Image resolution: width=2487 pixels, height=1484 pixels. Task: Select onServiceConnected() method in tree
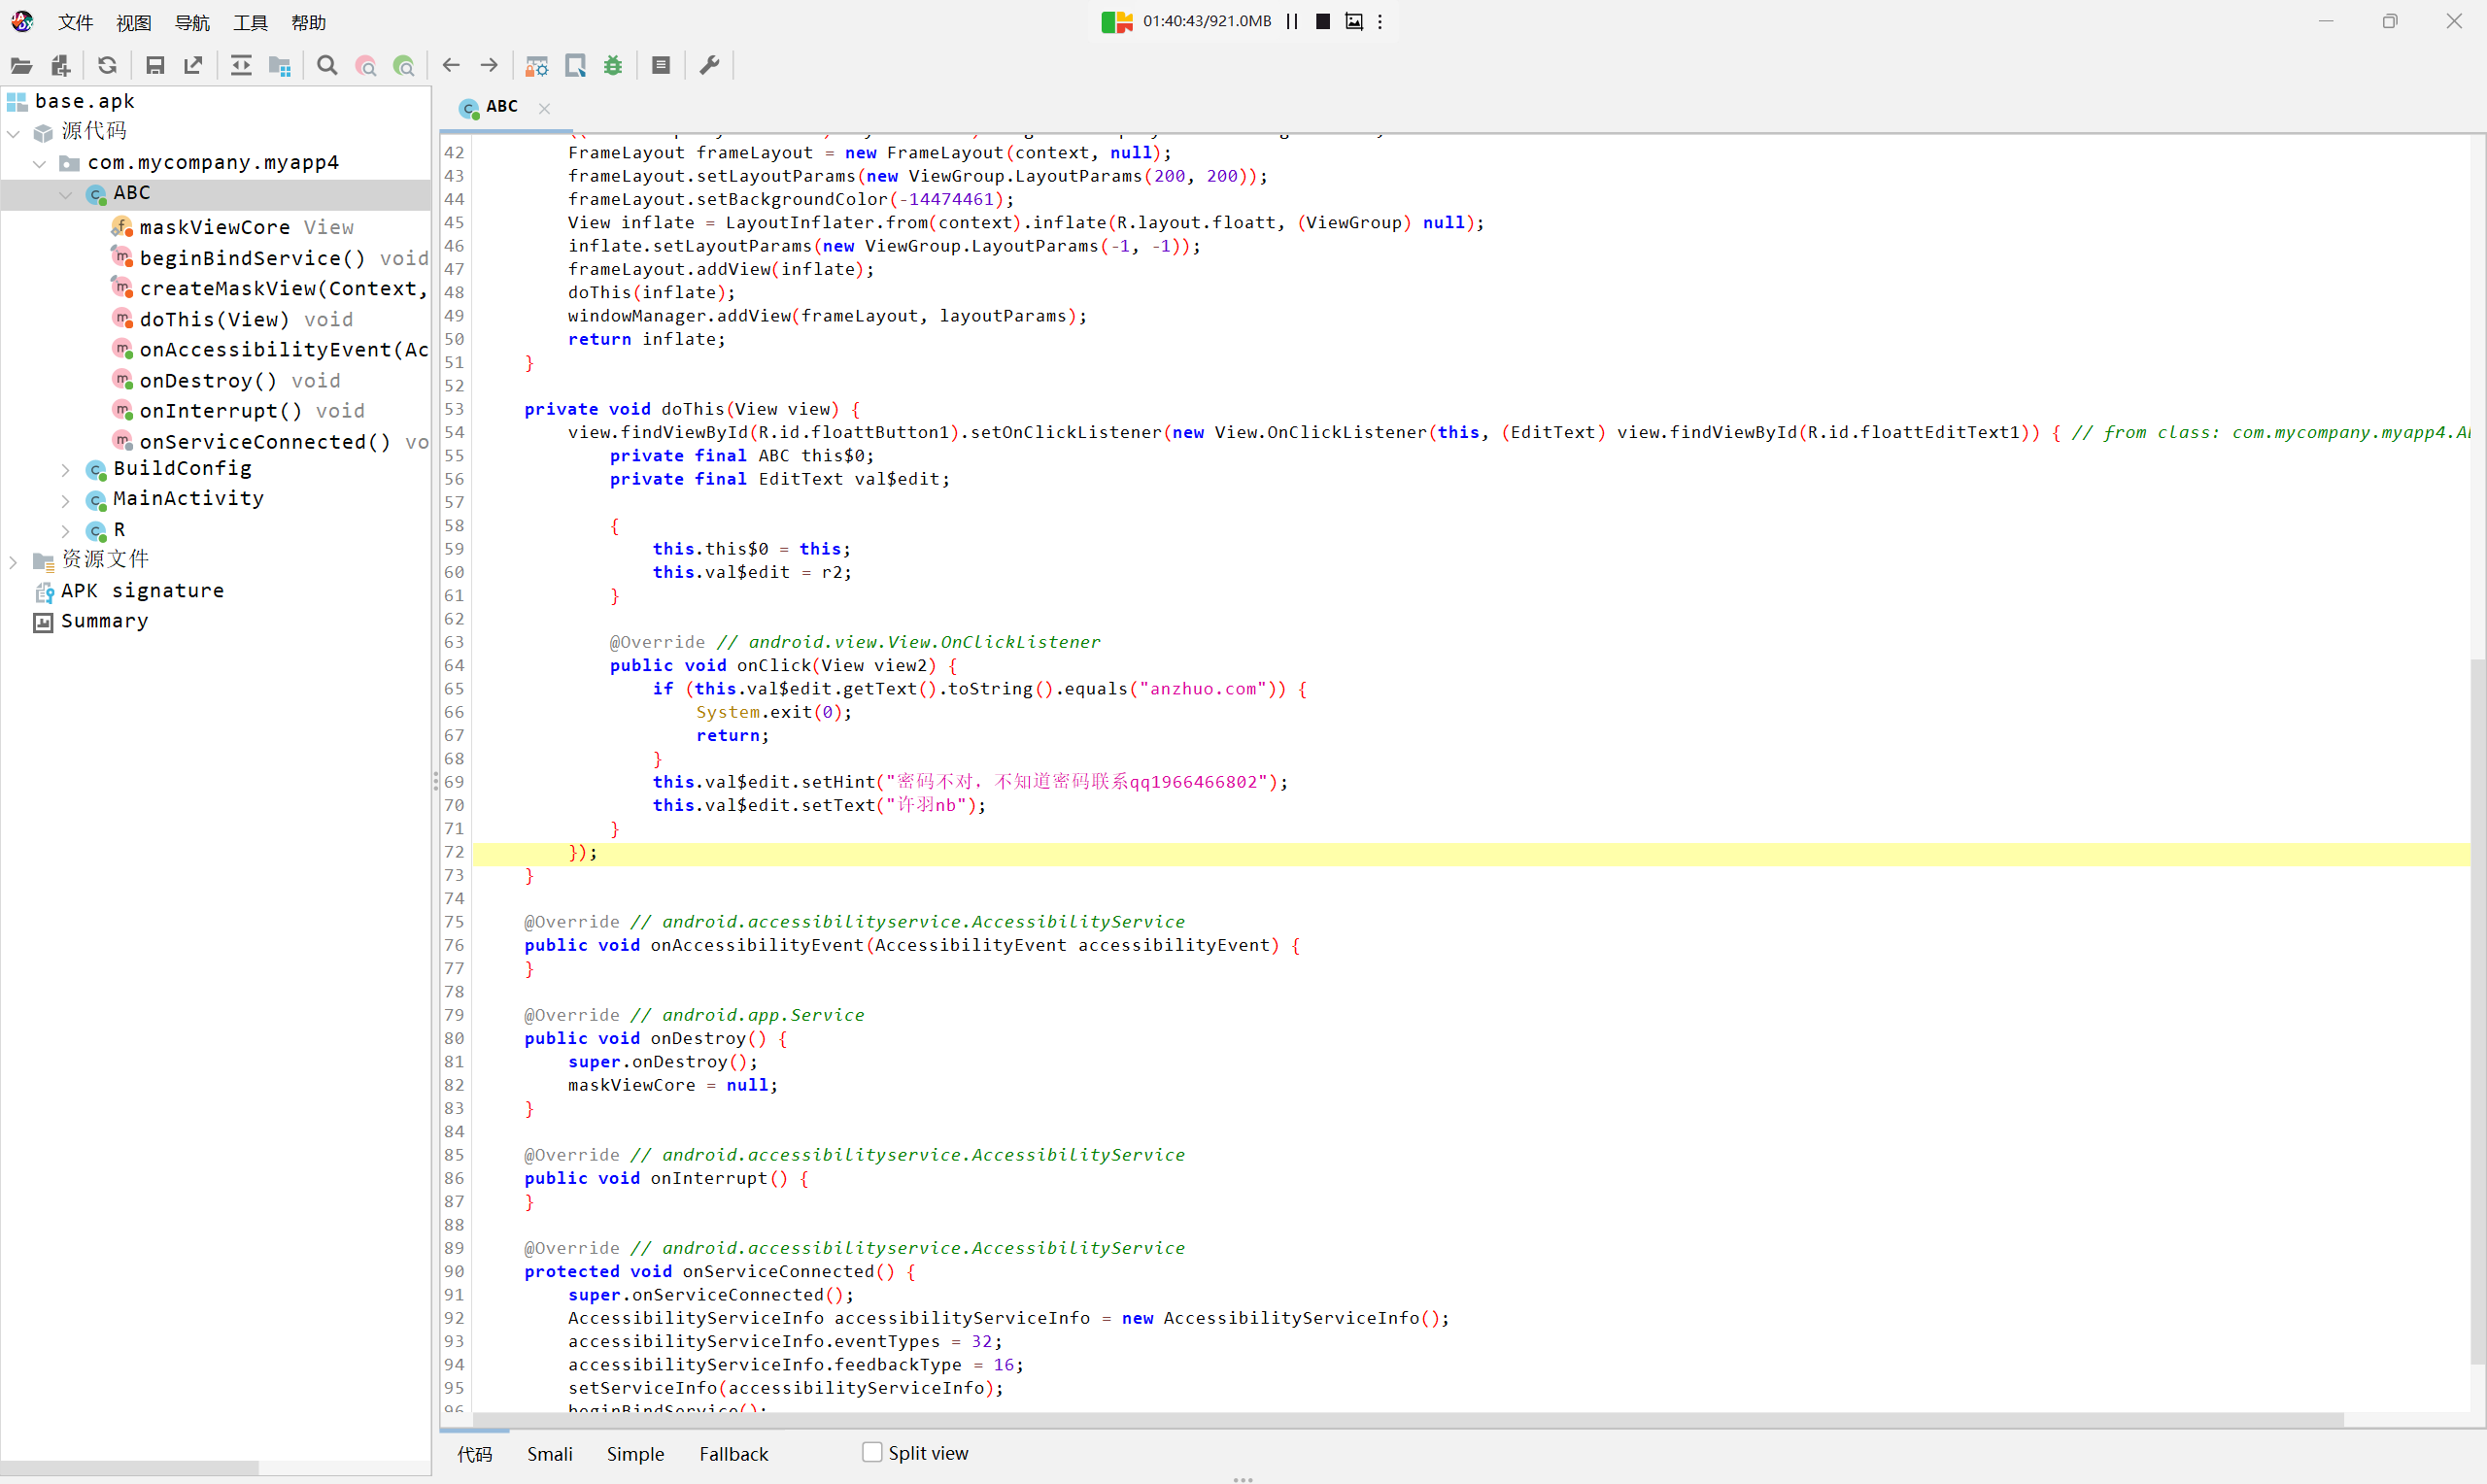coord(271,442)
